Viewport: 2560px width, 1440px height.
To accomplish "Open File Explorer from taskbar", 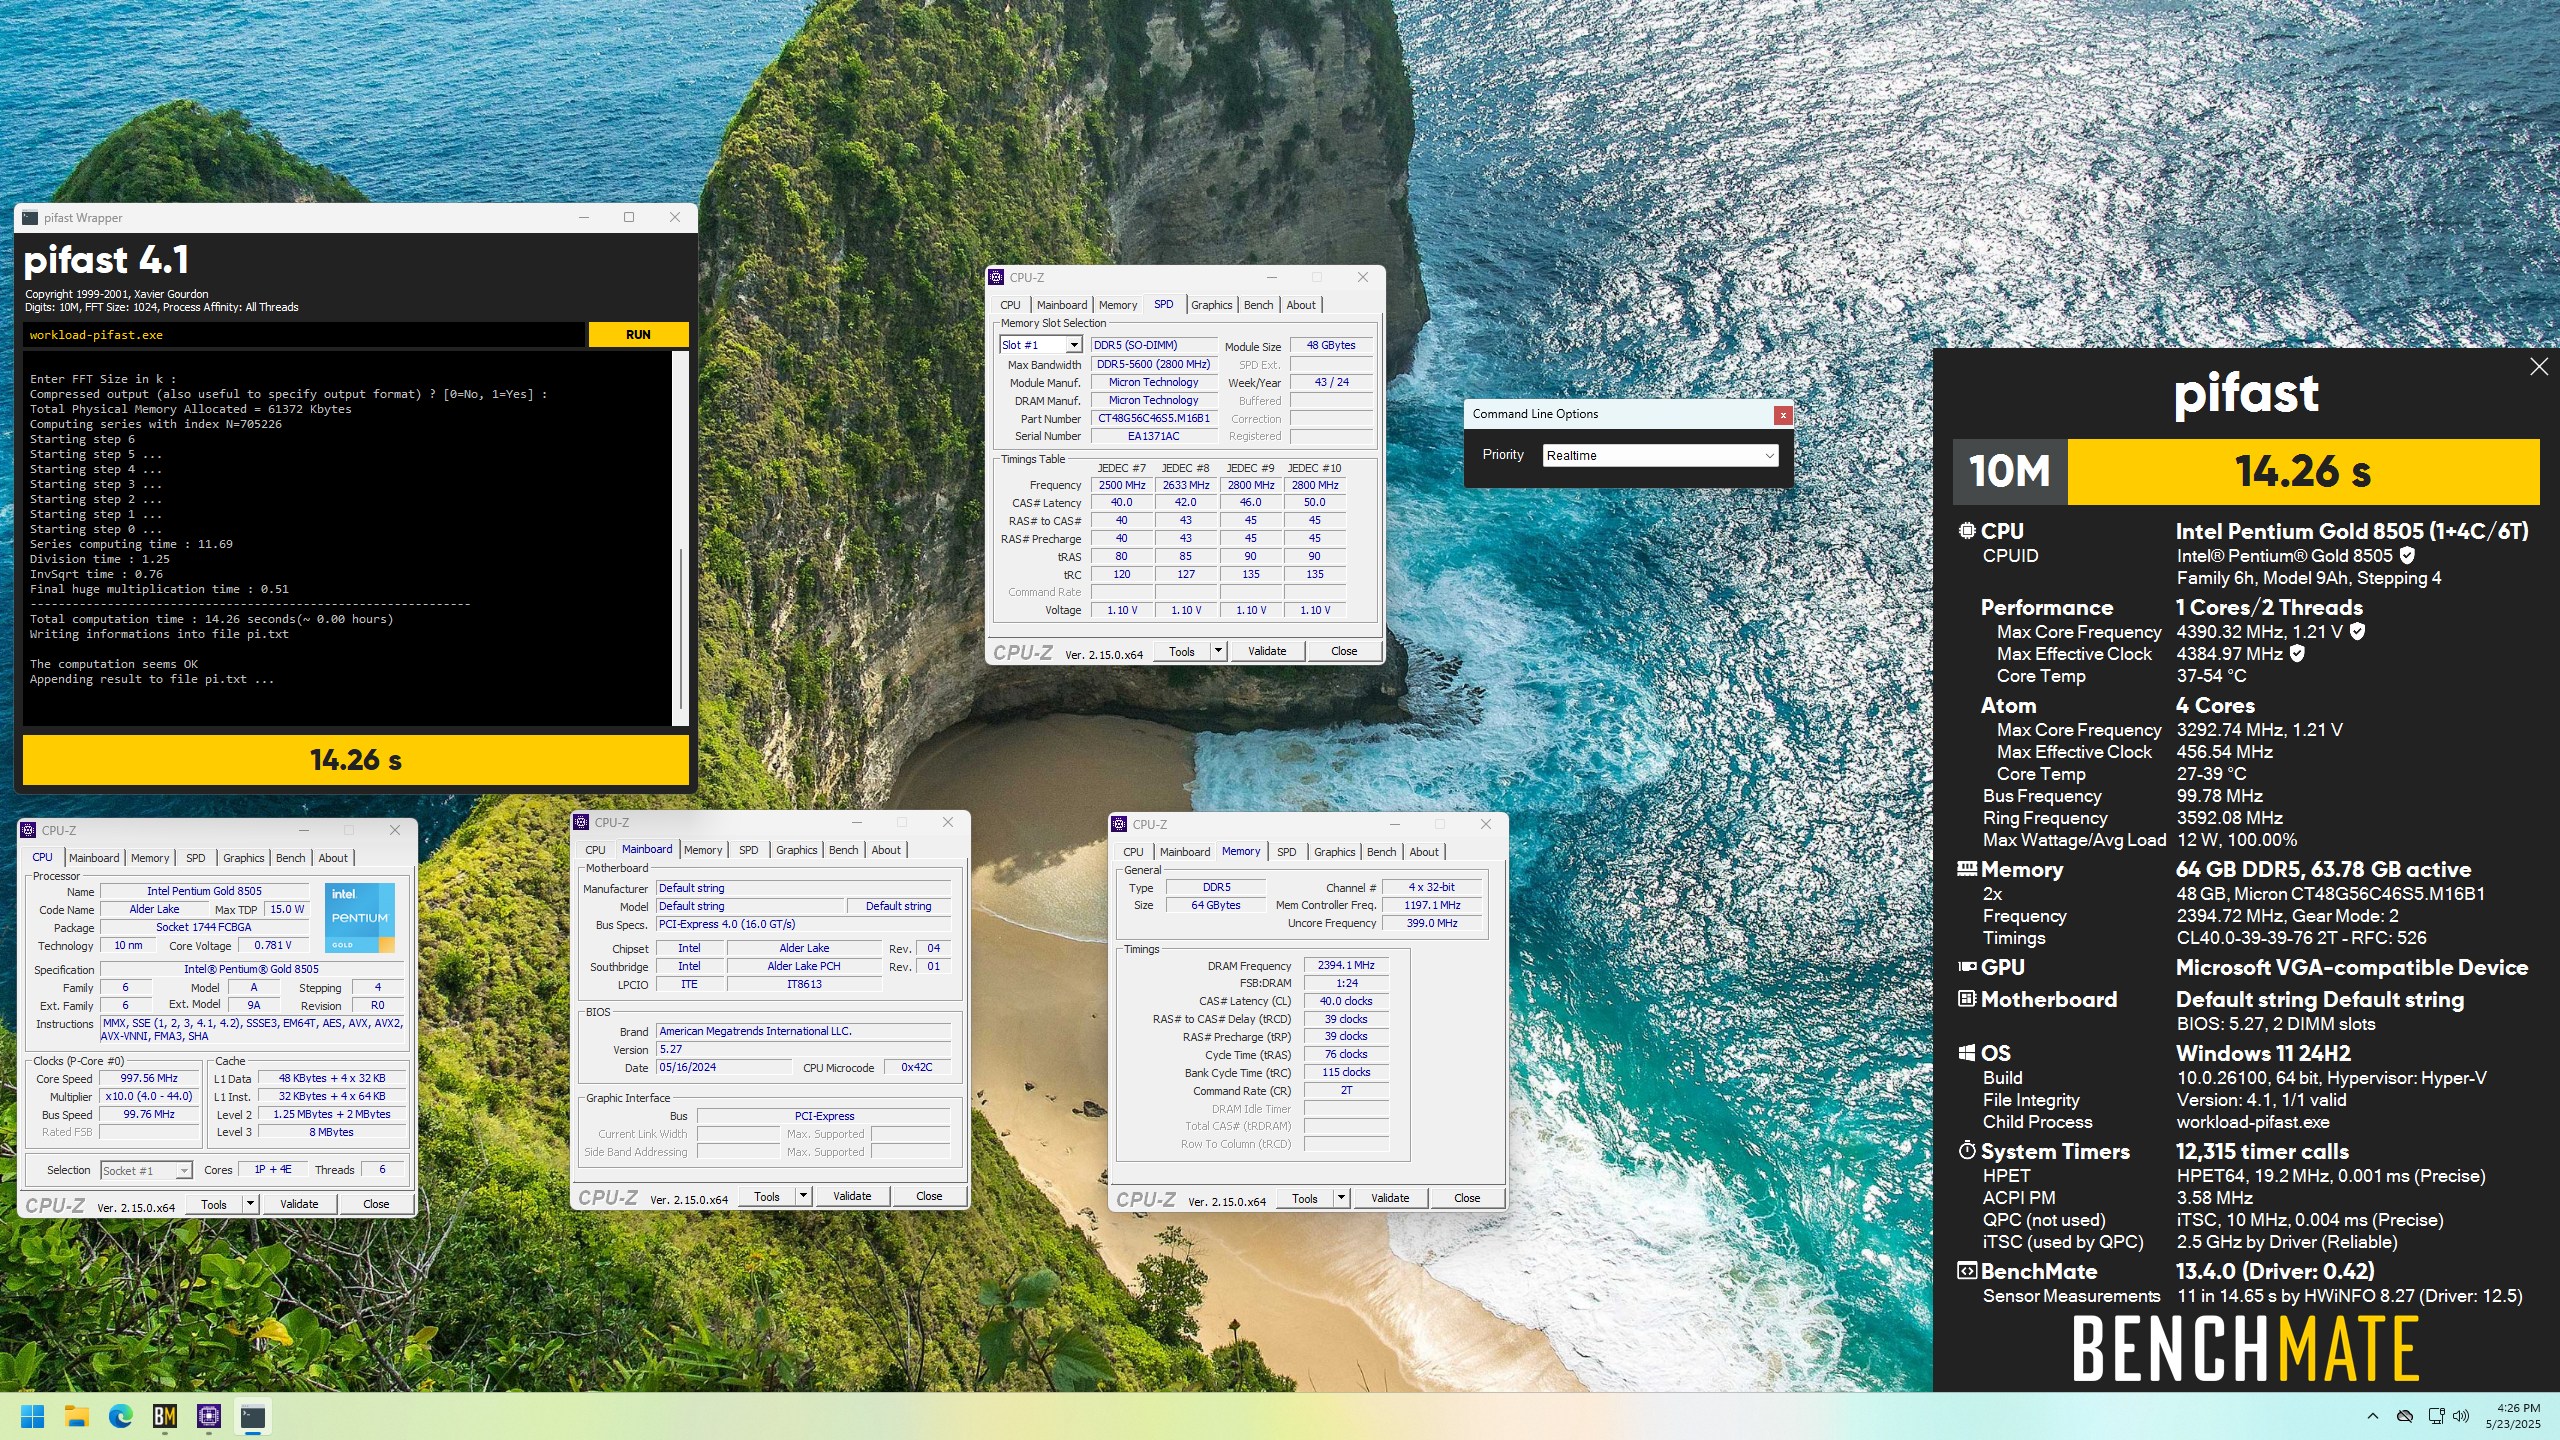I will point(77,1416).
